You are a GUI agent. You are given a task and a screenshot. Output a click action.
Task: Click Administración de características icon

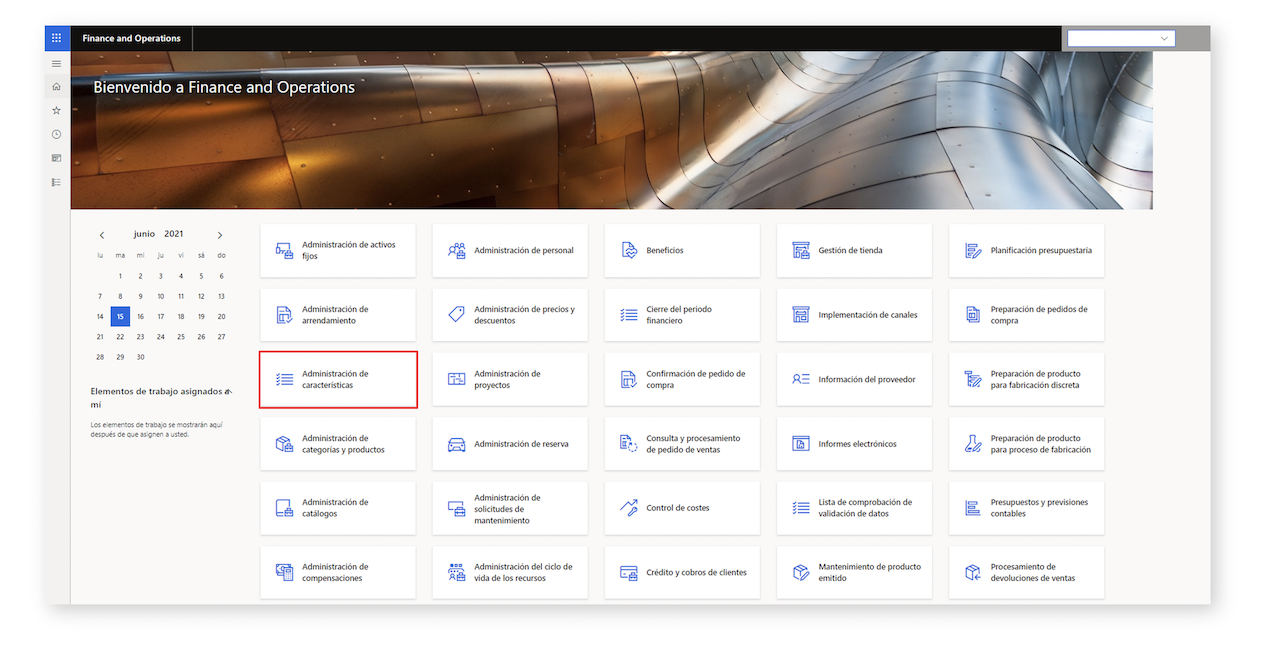(x=285, y=380)
